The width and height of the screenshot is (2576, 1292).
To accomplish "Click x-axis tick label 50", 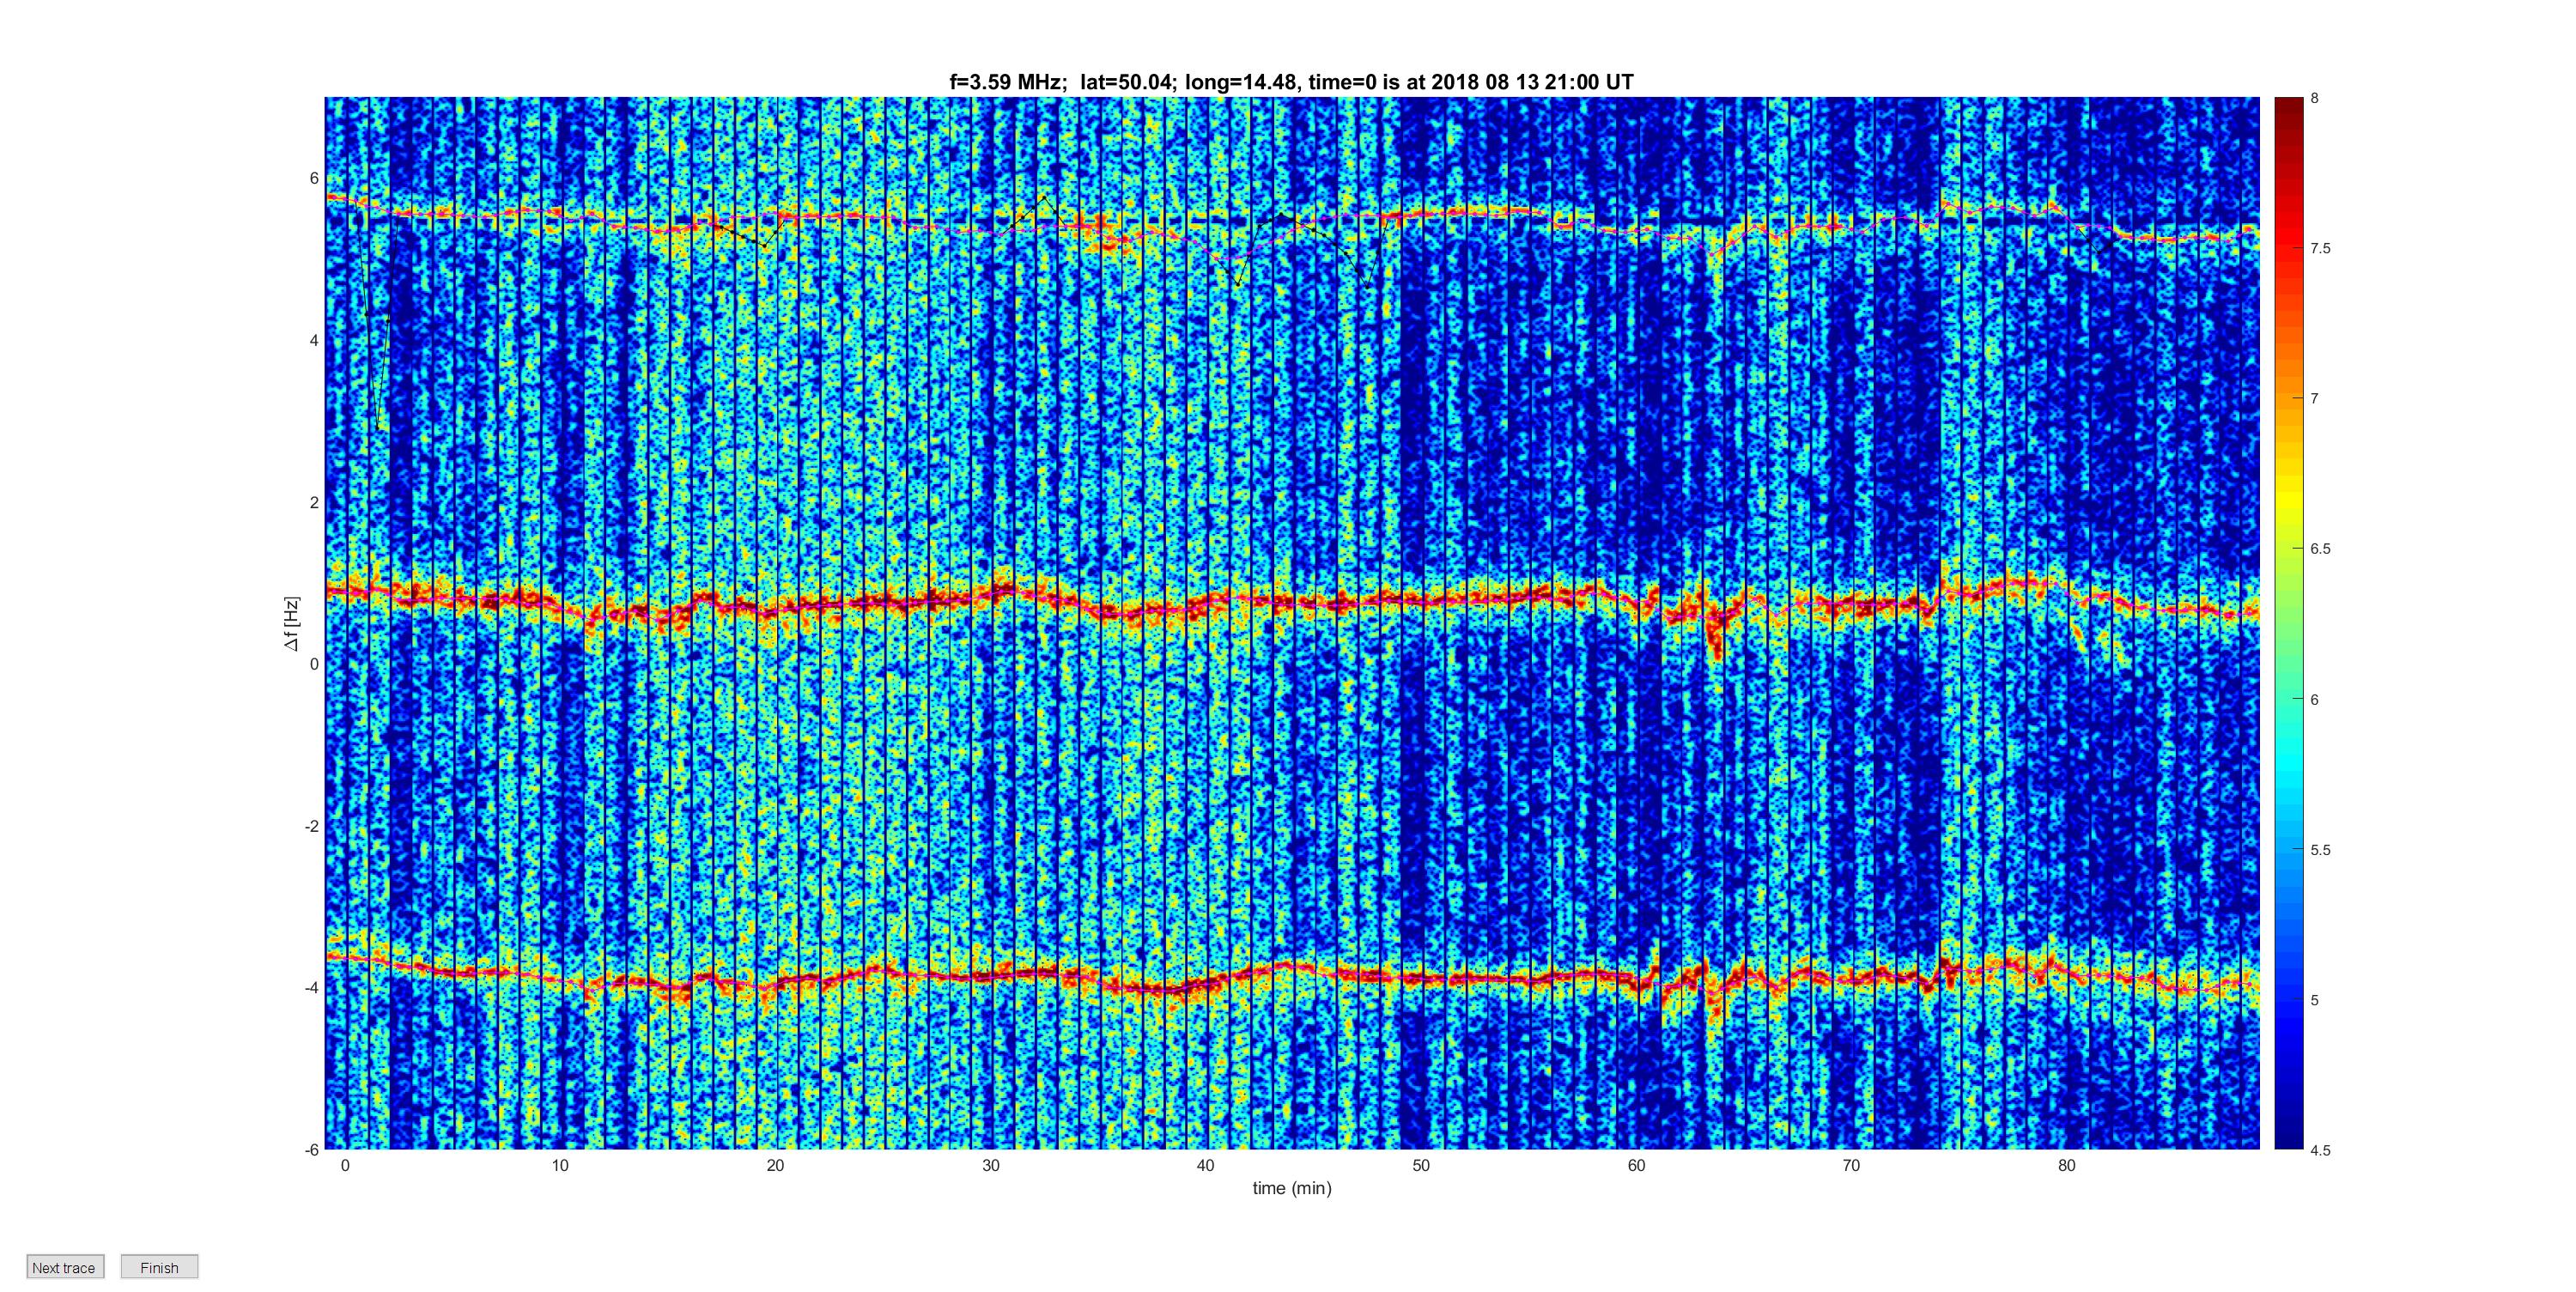I will click(1421, 1165).
